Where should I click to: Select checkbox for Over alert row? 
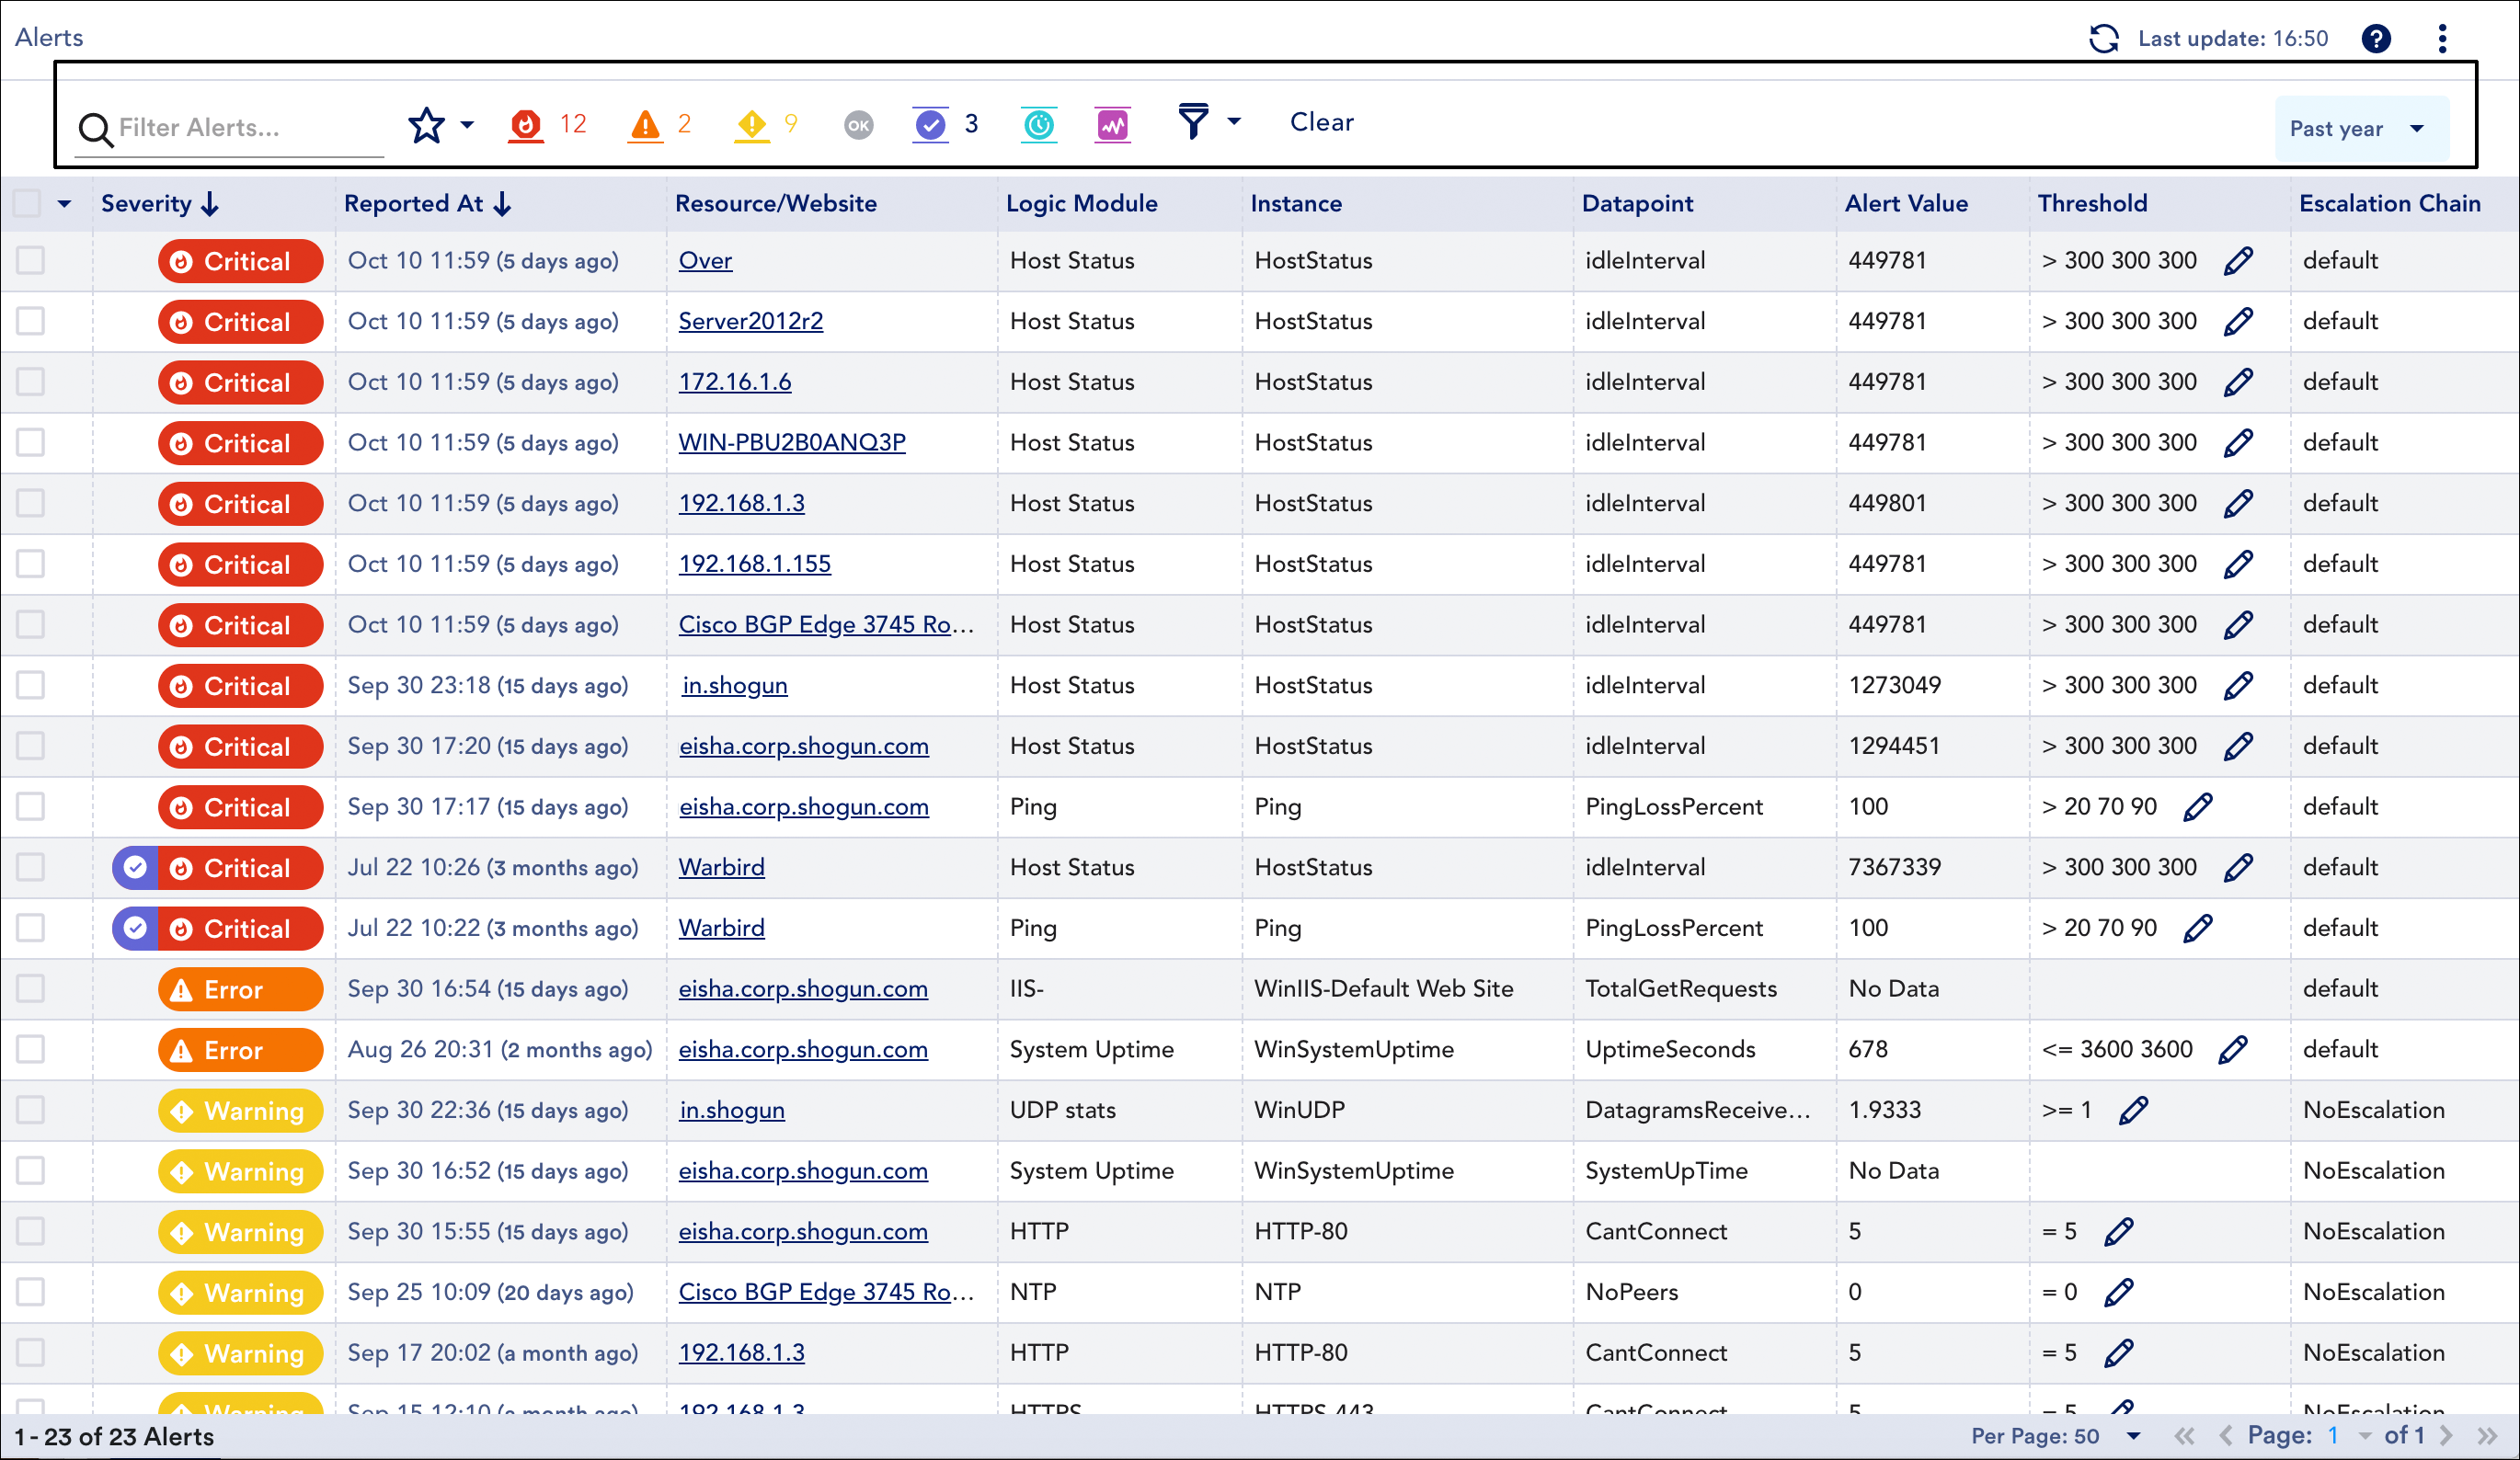31,261
